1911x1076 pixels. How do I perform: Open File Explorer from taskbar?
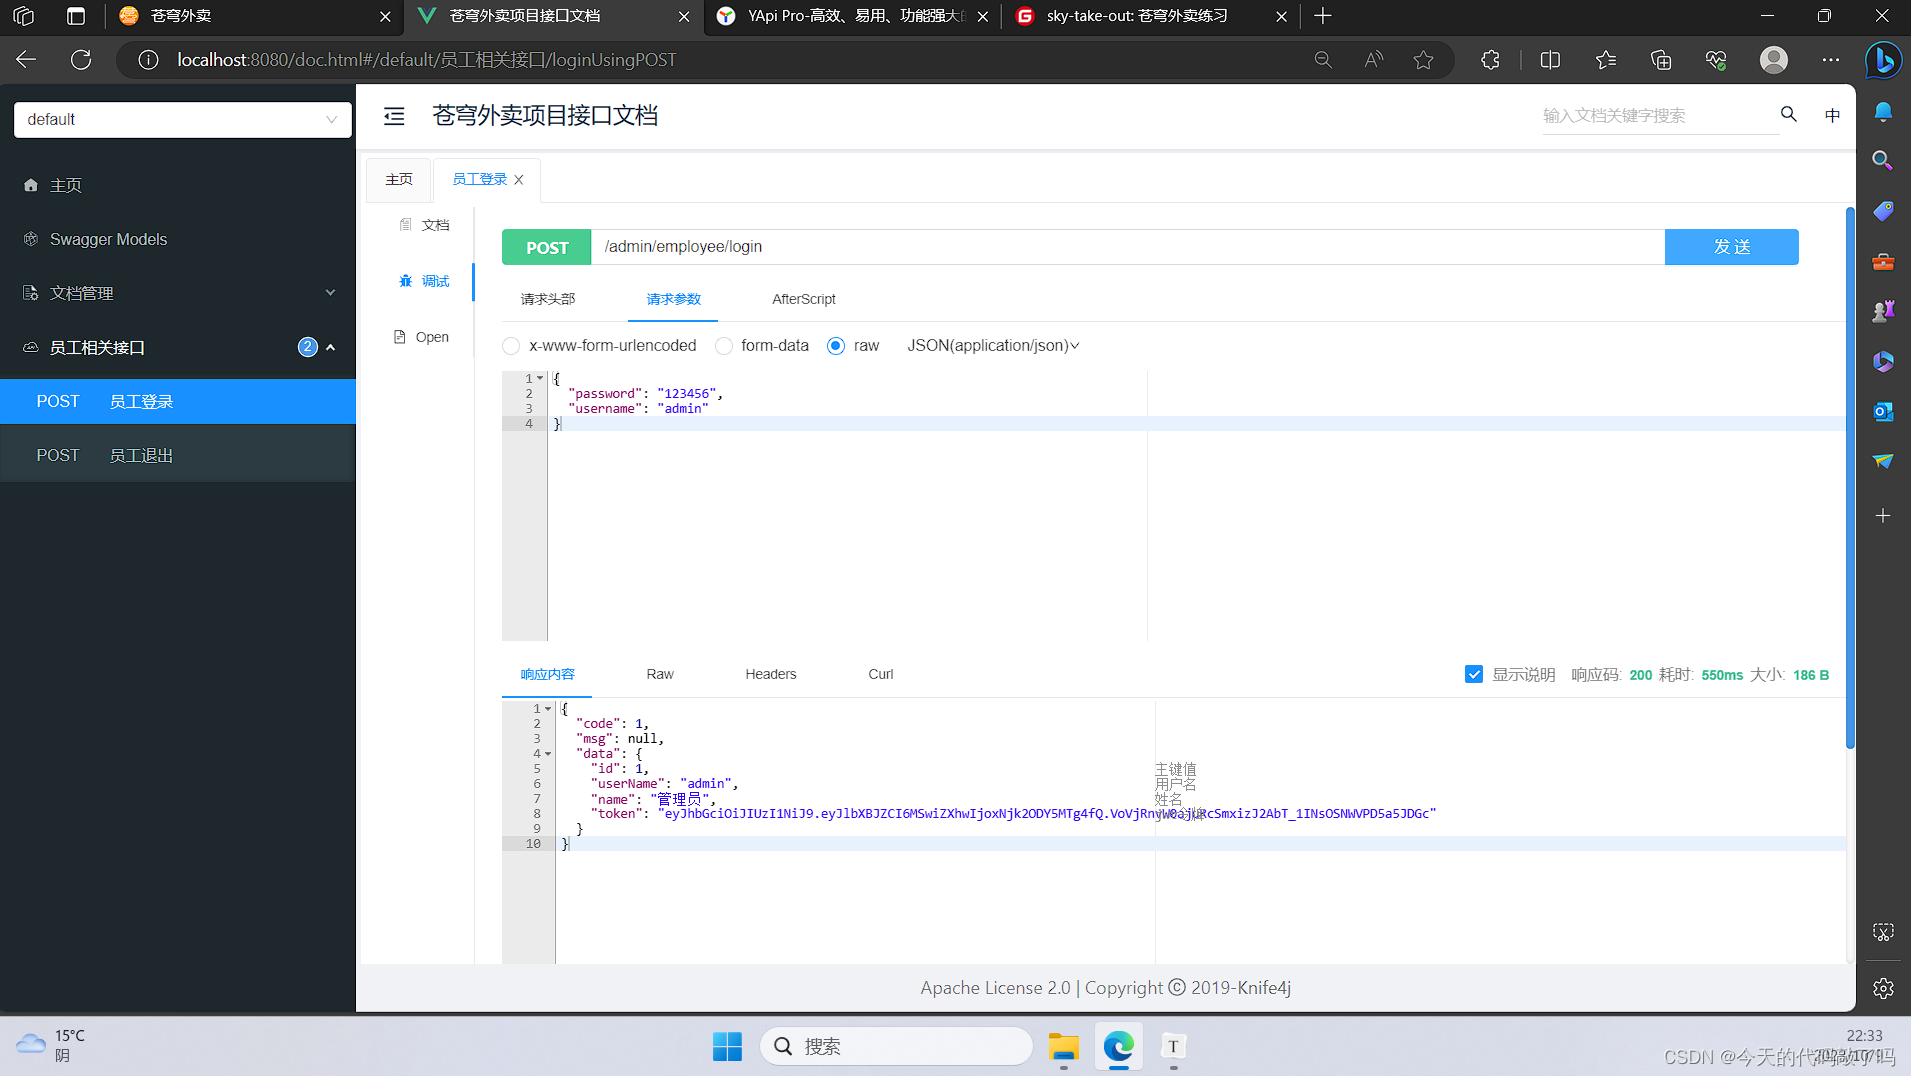point(1063,1046)
